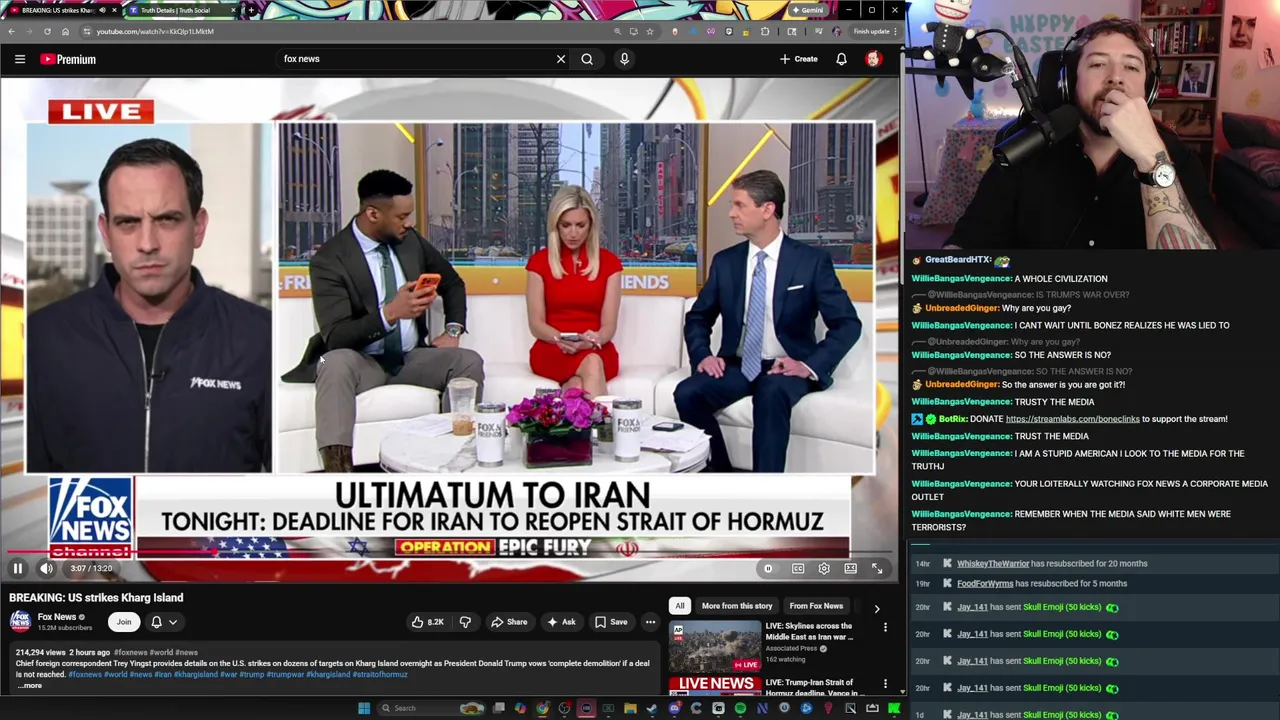Open Steam from taskbar
1280x720 pixels.
click(x=652, y=708)
